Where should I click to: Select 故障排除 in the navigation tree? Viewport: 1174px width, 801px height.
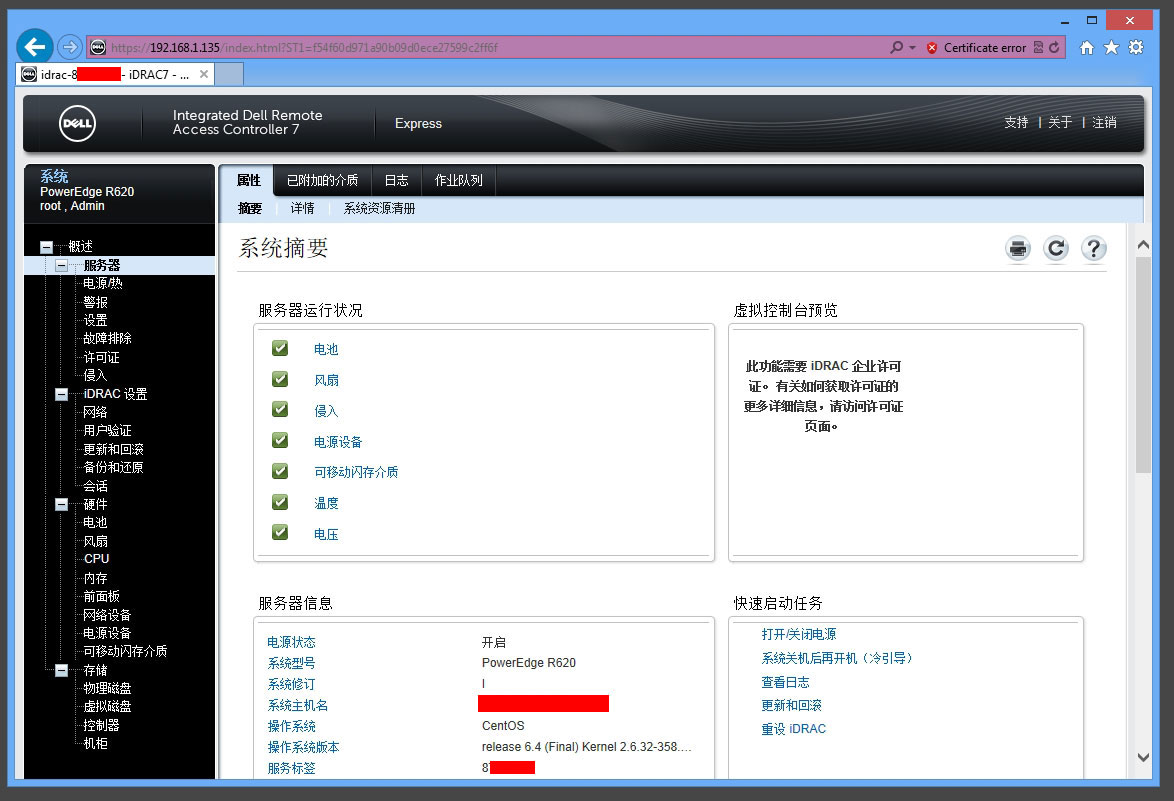(107, 338)
